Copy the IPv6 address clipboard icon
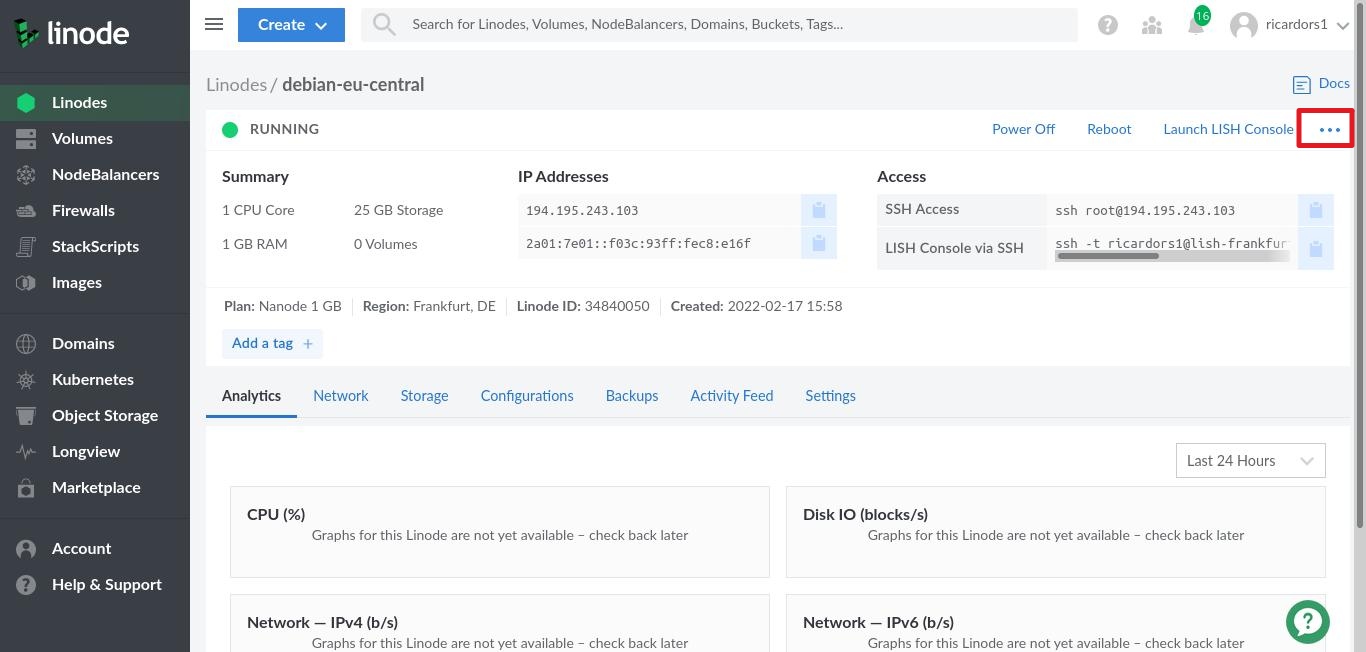Screen dimensions: 1366x652 pyautogui.click(x=819, y=243)
